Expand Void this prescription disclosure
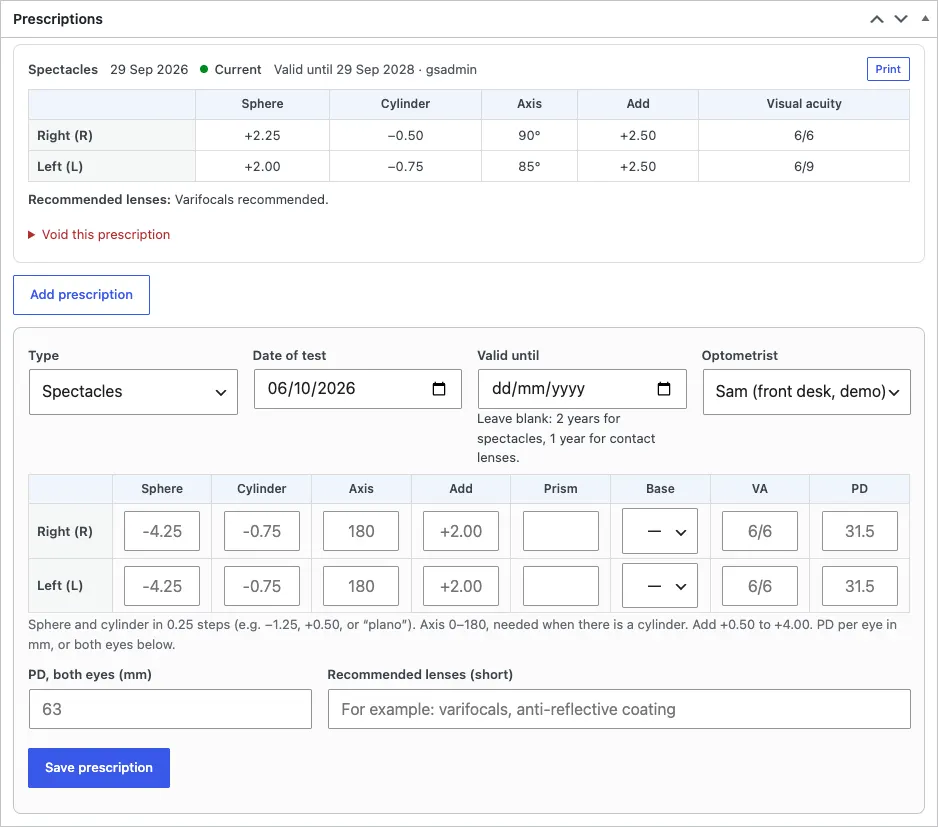This screenshot has width=938, height=827. point(99,235)
